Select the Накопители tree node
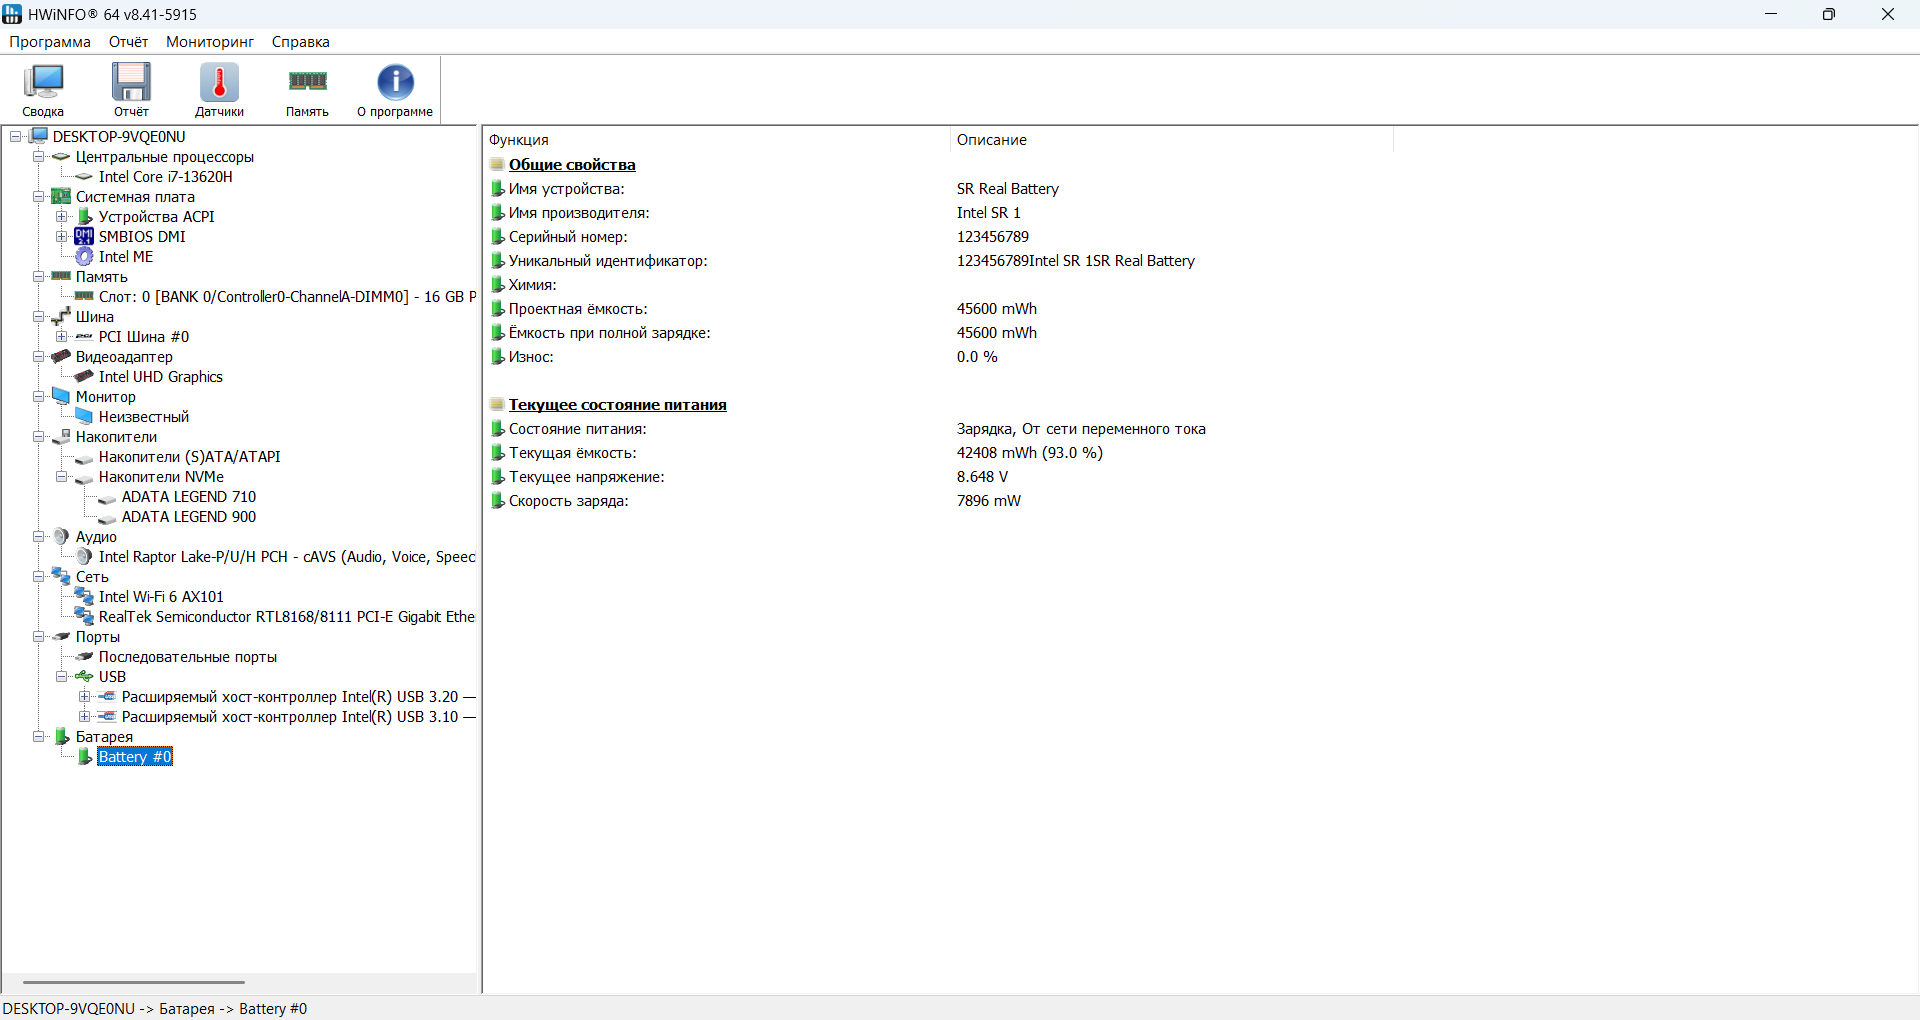1920x1020 pixels. [x=116, y=437]
